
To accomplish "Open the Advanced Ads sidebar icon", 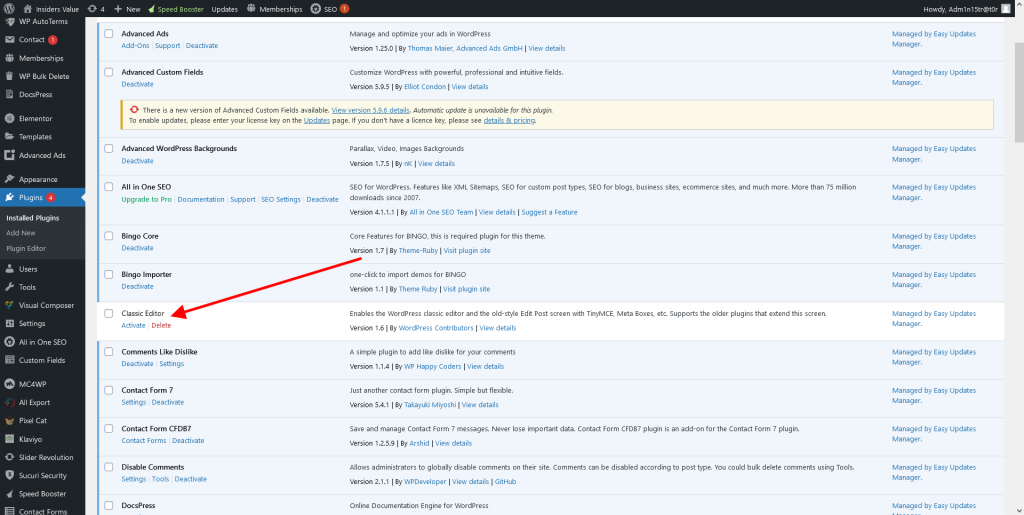I will pos(9,155).
